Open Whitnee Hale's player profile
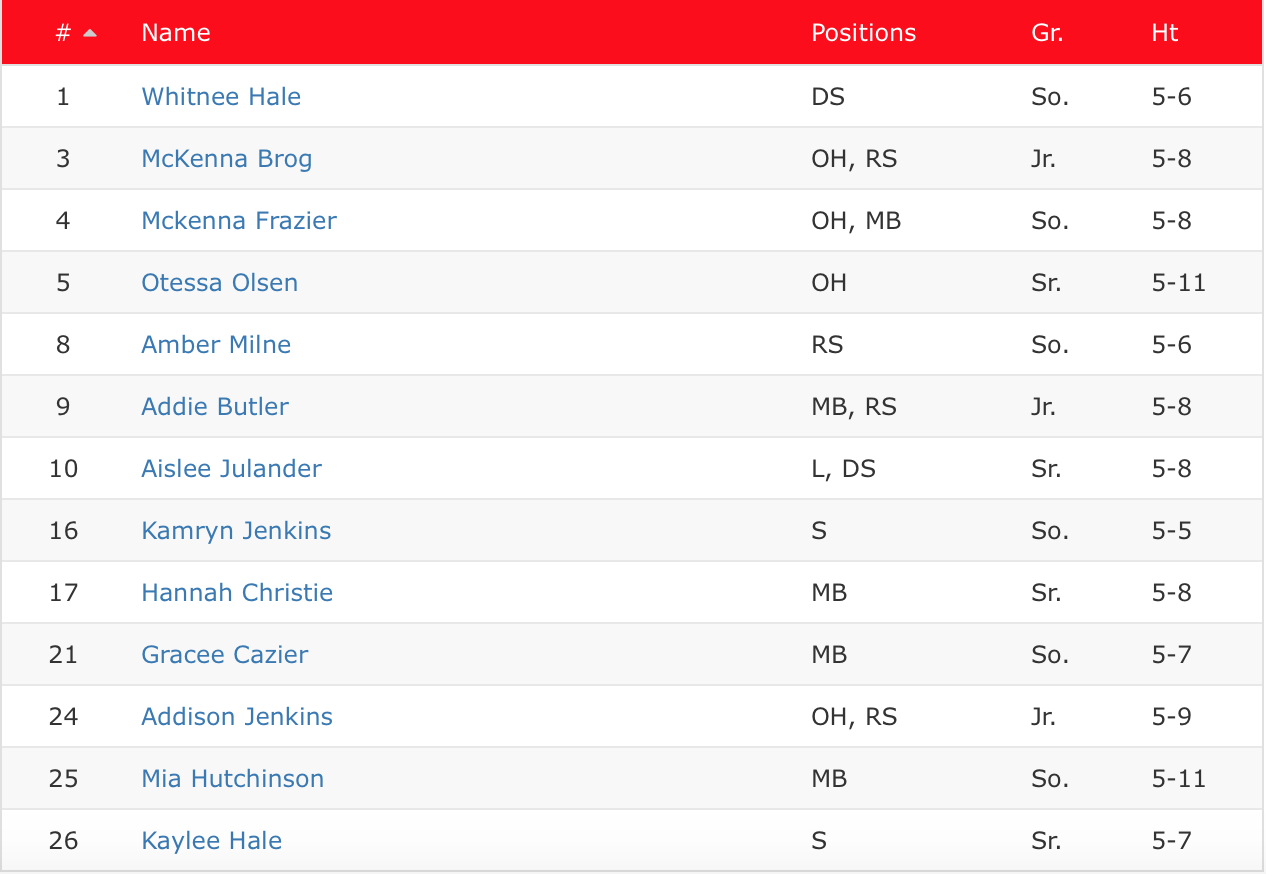This screenshot has height=874, width=1266. (x=221, y=97)
